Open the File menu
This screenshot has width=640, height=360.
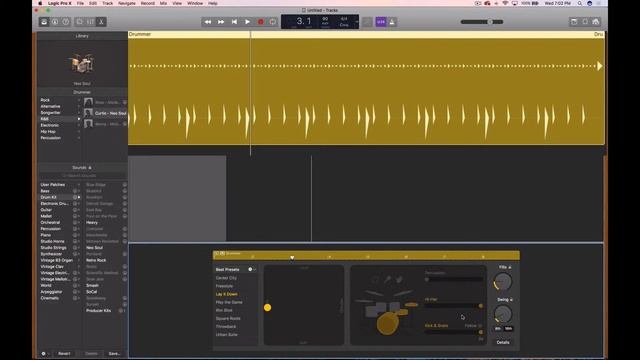click(80, 3)
